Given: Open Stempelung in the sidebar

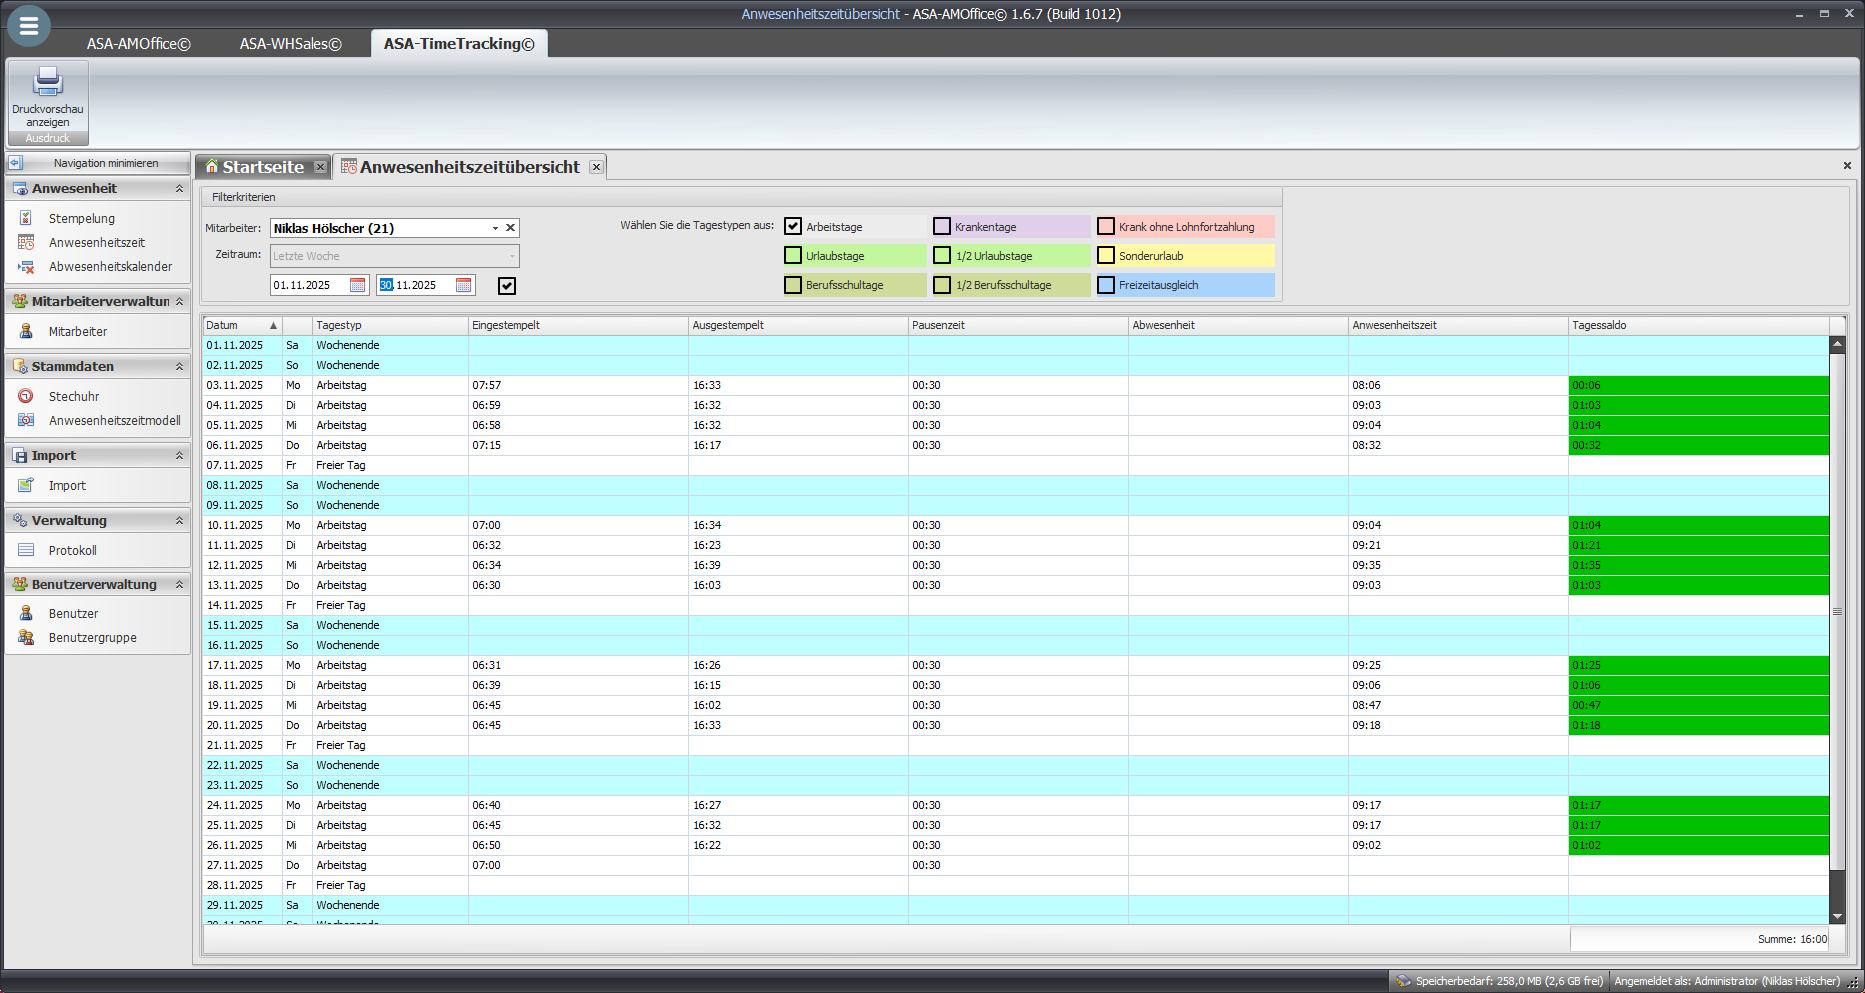Looking at the screenshot, I should point(81,219).
